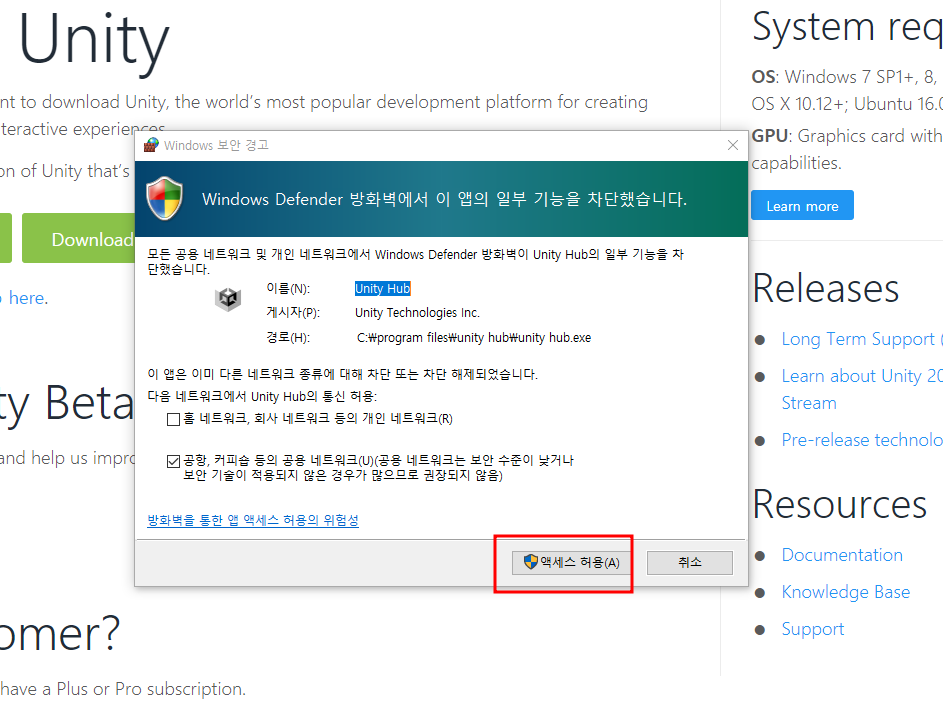Click the firewall icon in the dialog title bar
943x707 pixels.
pos(152,145)
